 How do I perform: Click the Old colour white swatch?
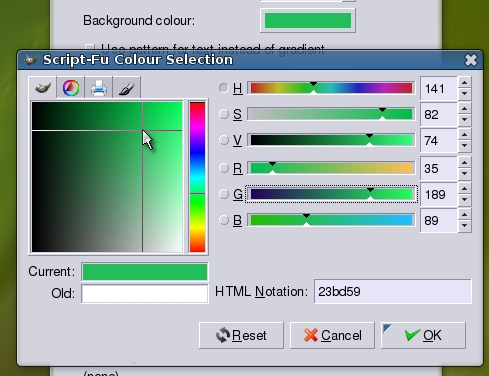pyautogui.click(x=145, y=294)
